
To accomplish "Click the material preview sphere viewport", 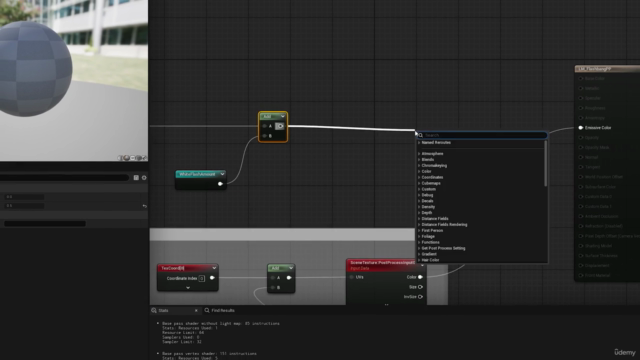I will point(74,80).
